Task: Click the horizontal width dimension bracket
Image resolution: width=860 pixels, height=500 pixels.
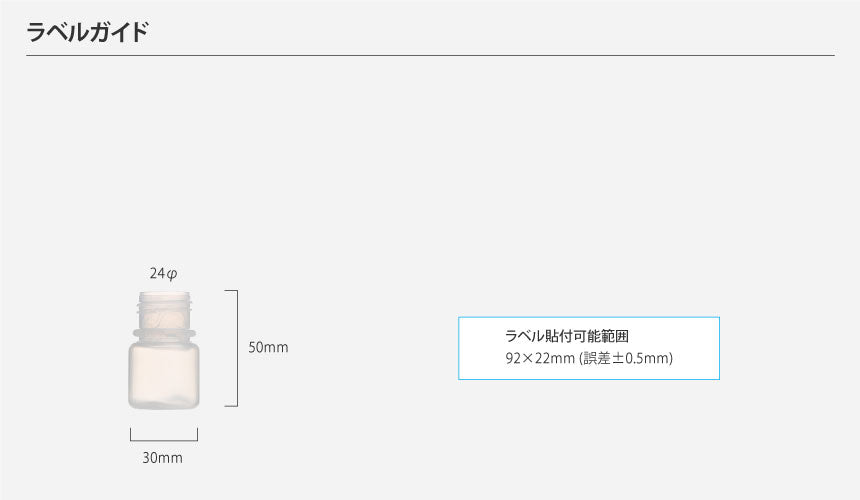Action: coord(163,439)
